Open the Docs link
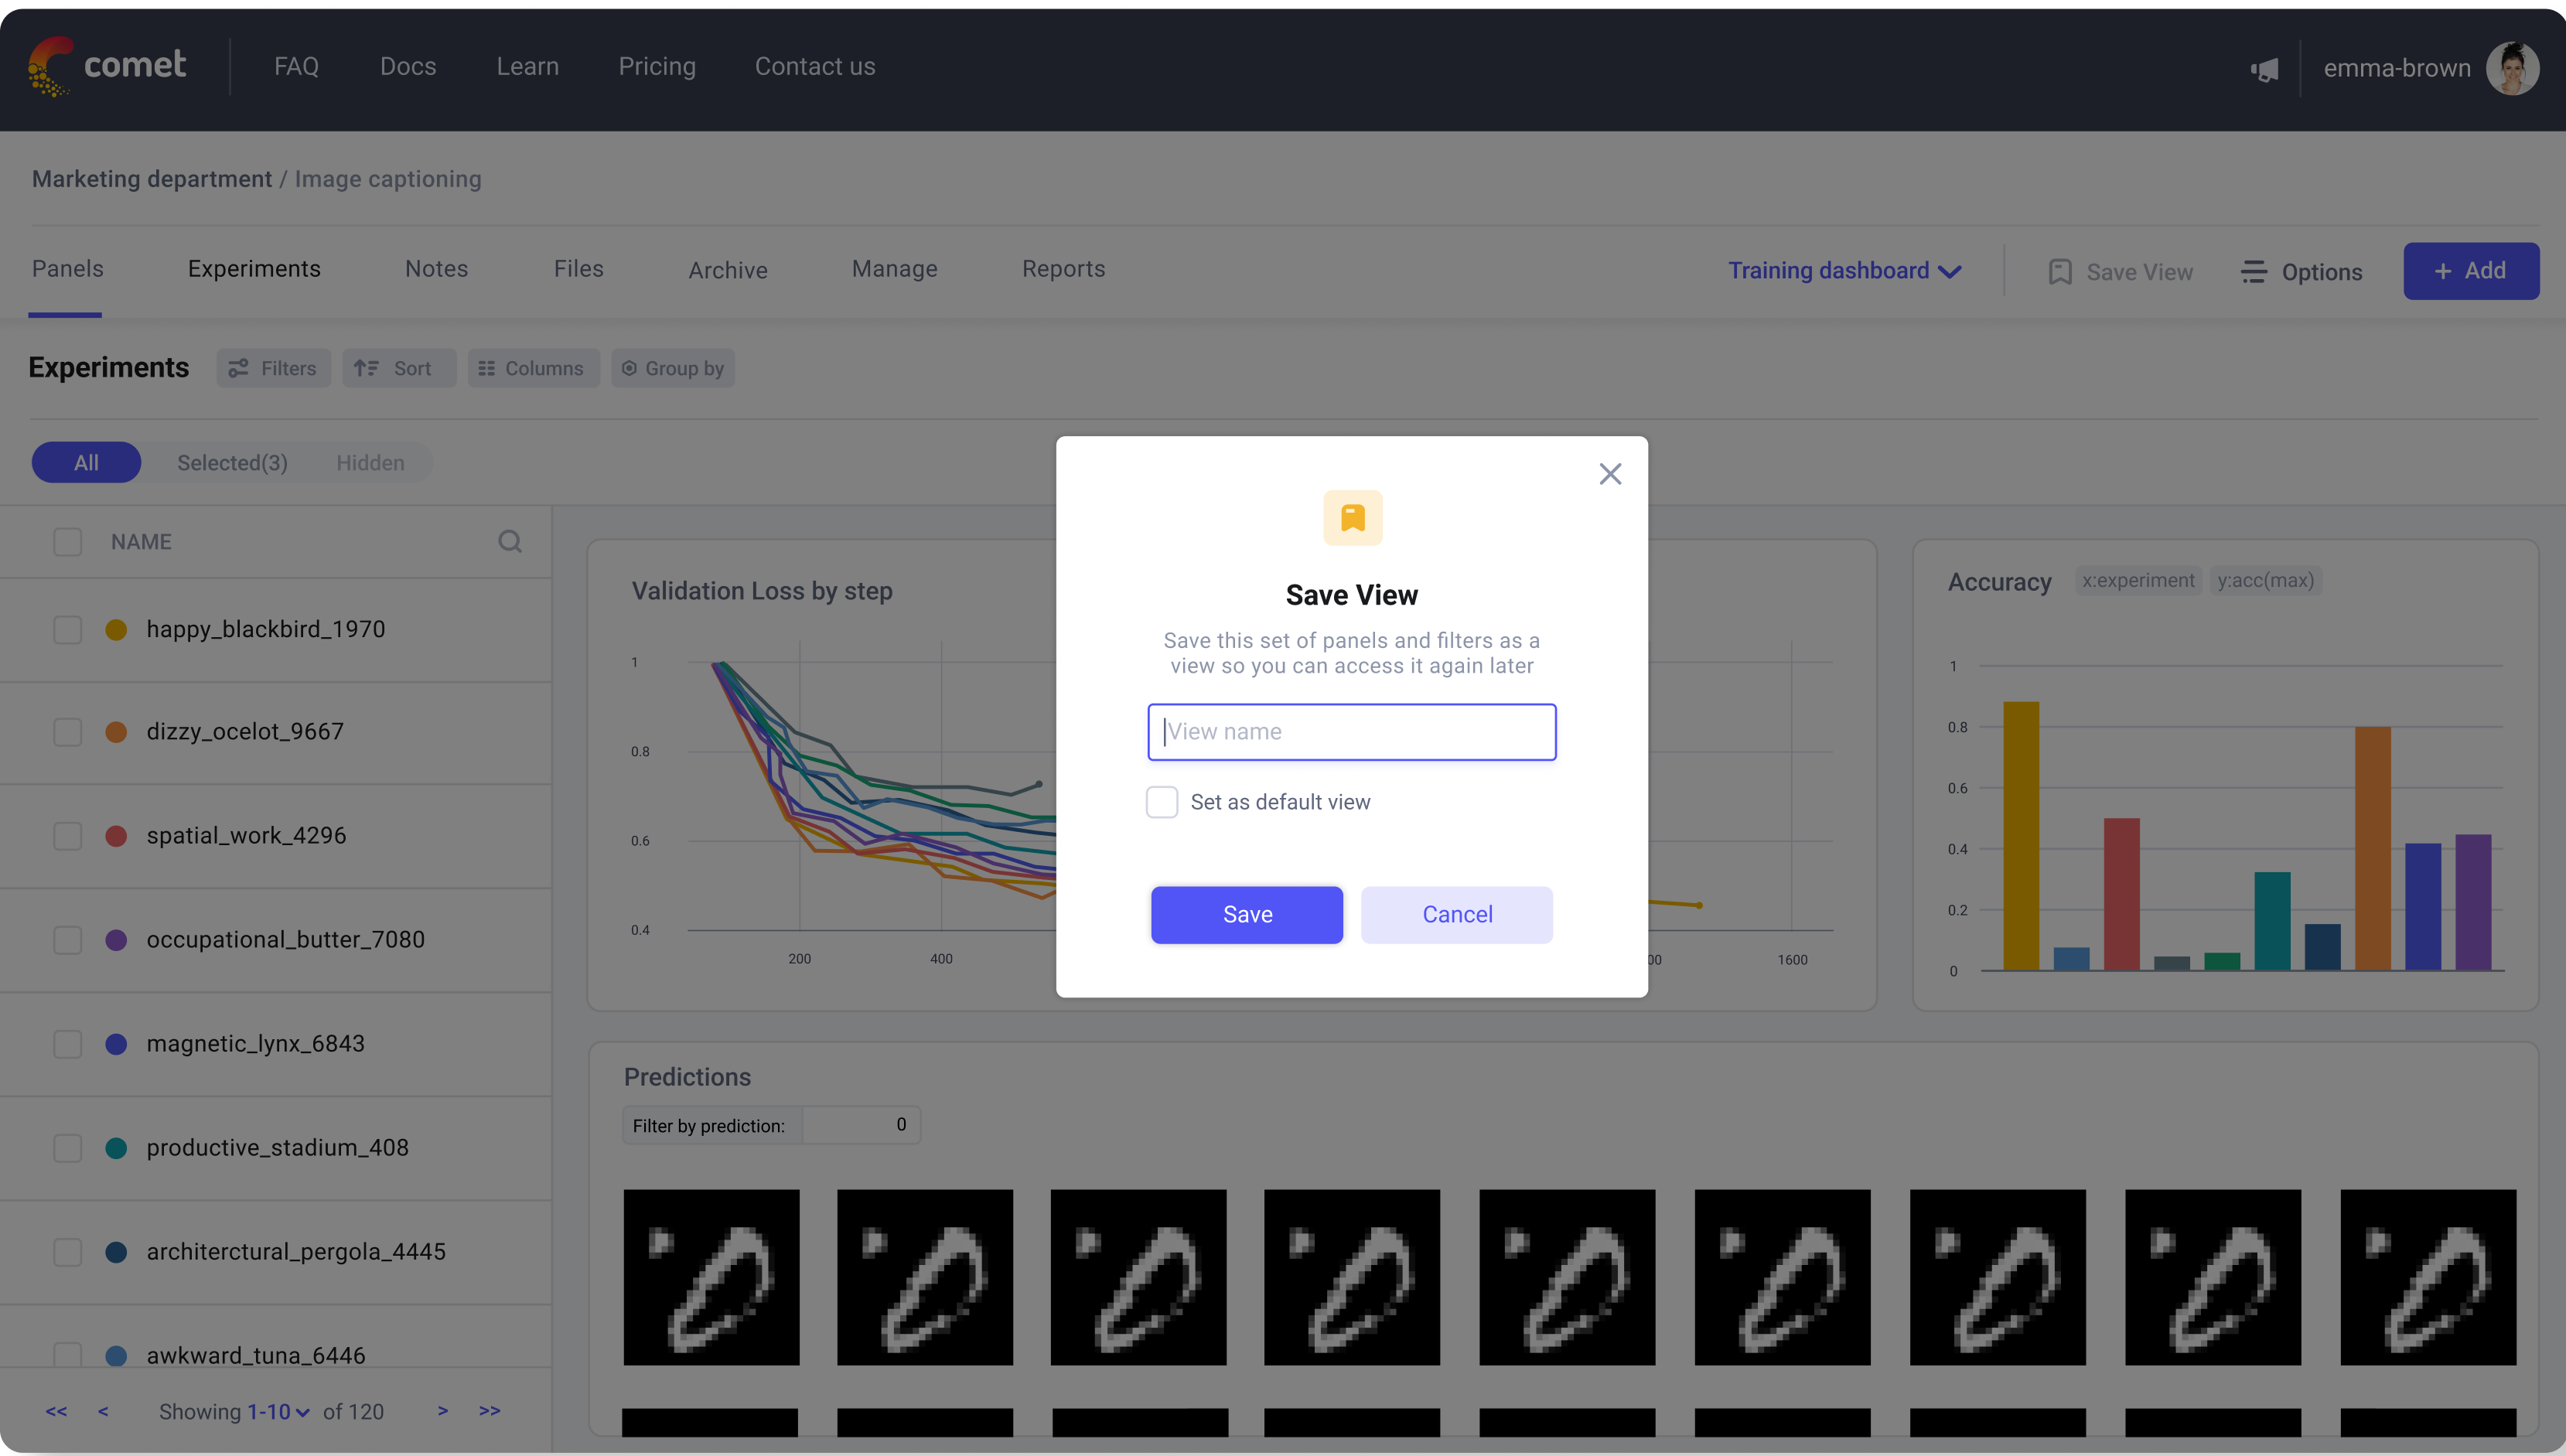The image size is (2566, 1456). coord(408,66)
